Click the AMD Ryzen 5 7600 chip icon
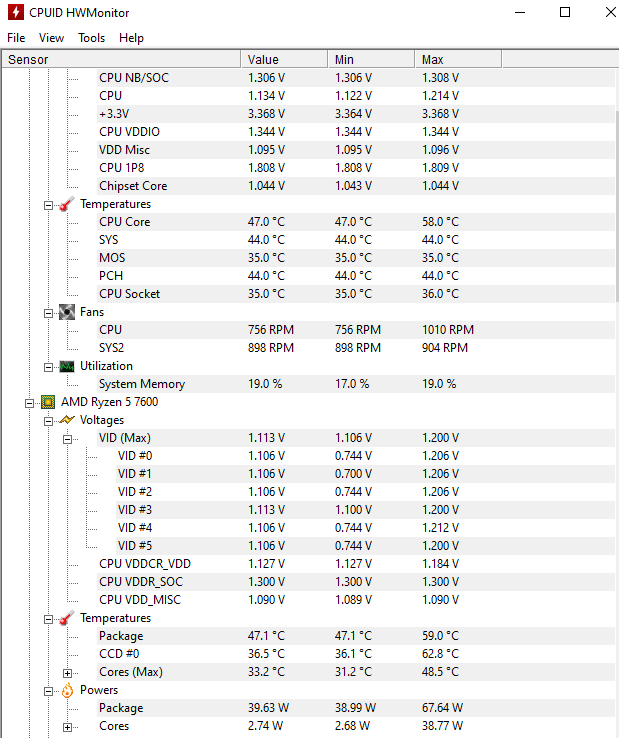 [x=48, y=402]
